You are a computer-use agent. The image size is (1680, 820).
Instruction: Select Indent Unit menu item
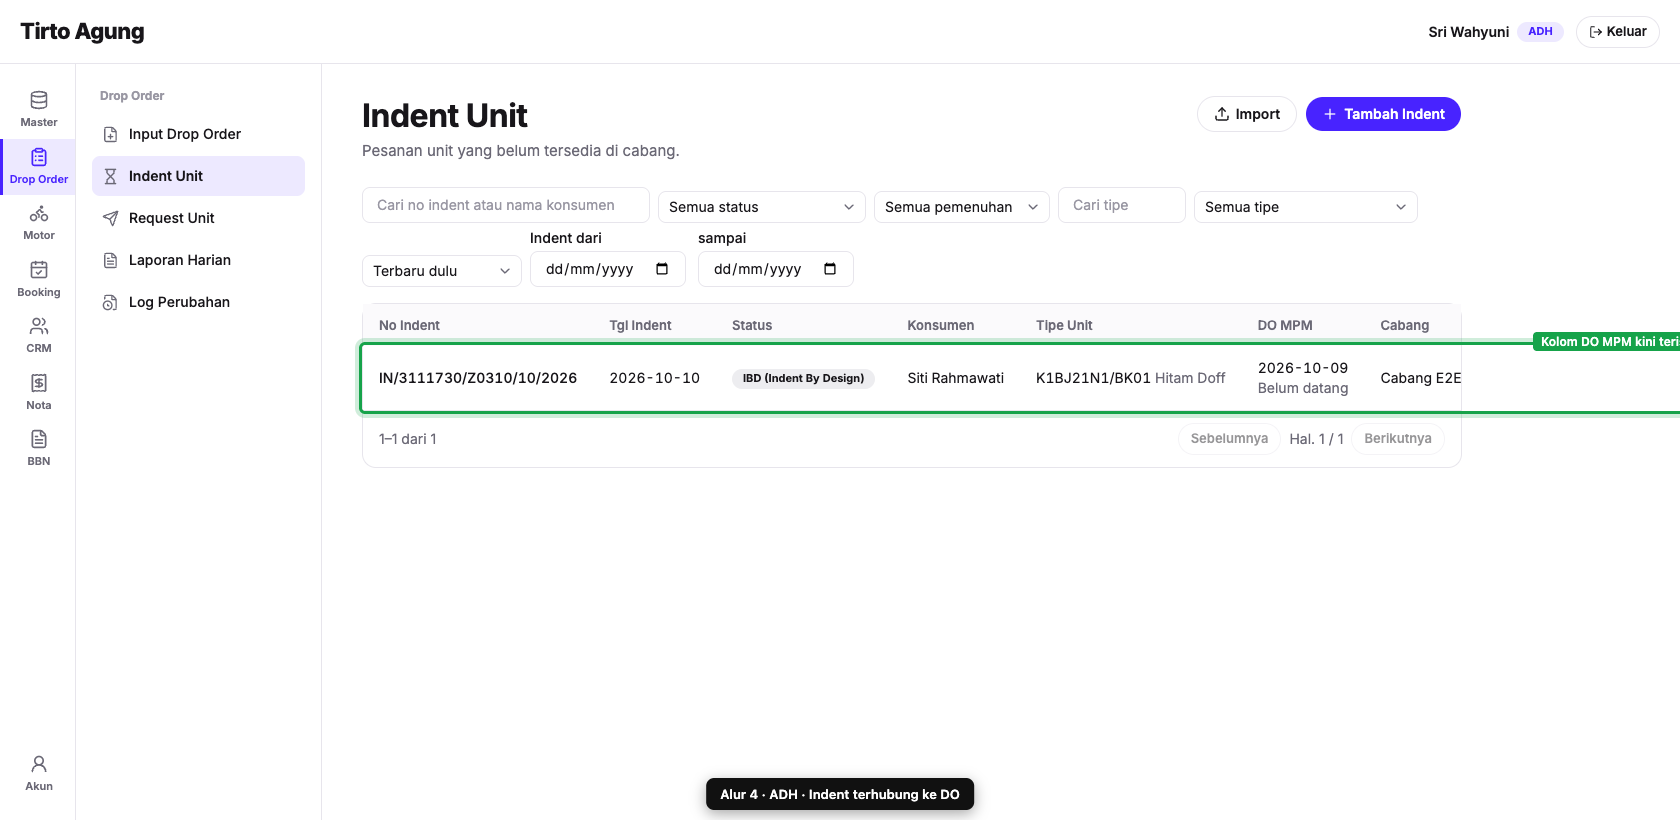pos(198,176)
